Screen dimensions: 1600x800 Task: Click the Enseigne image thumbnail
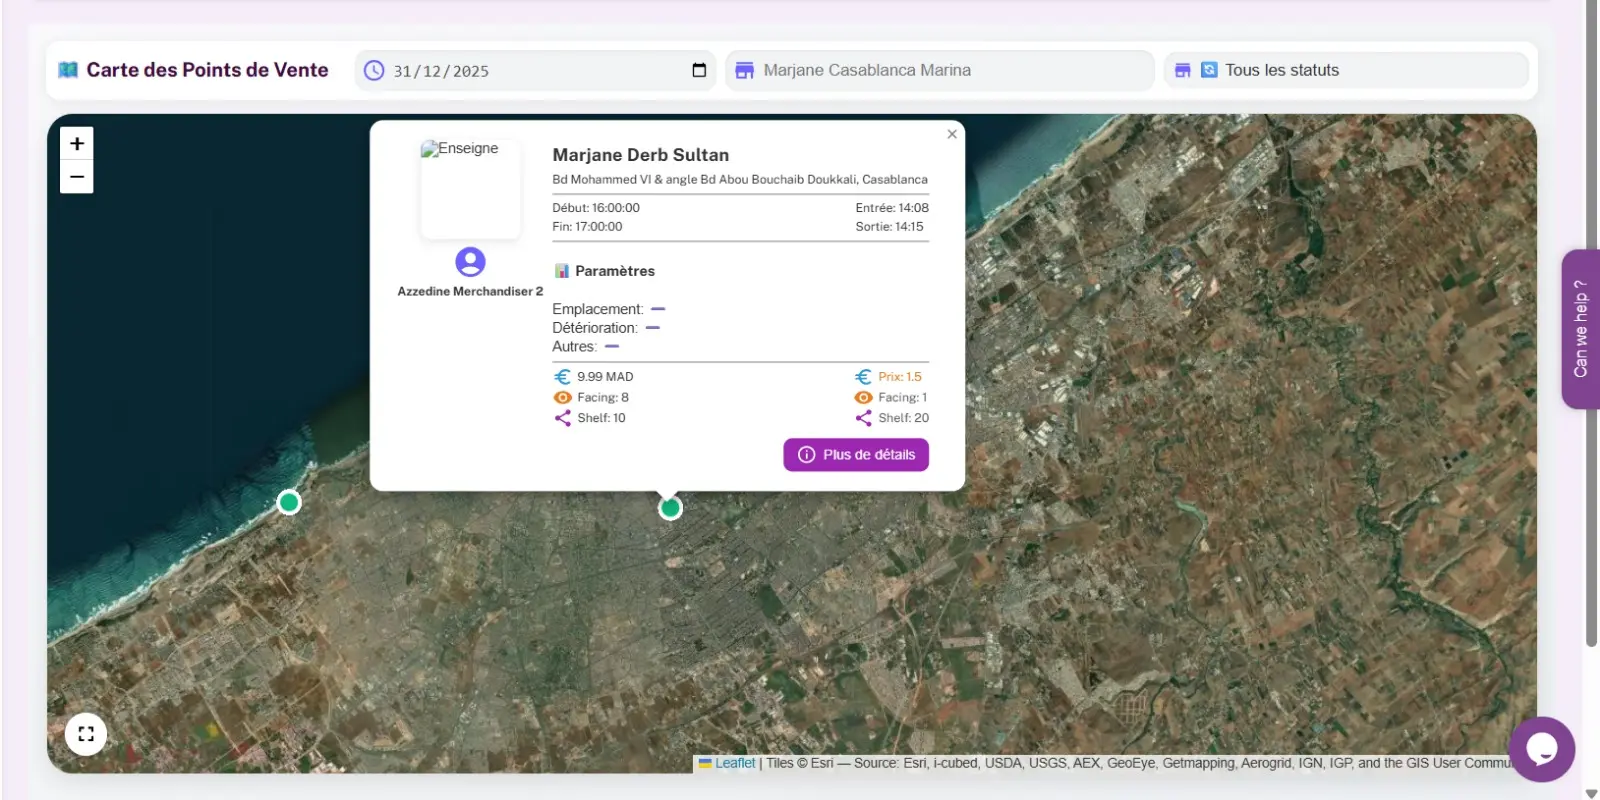(x=470, y=188)
